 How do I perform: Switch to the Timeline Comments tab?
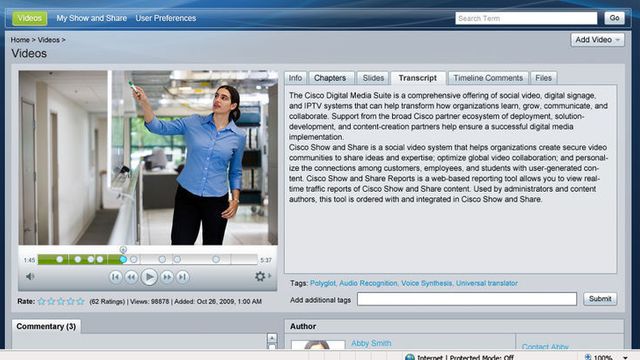coord(488,78)
